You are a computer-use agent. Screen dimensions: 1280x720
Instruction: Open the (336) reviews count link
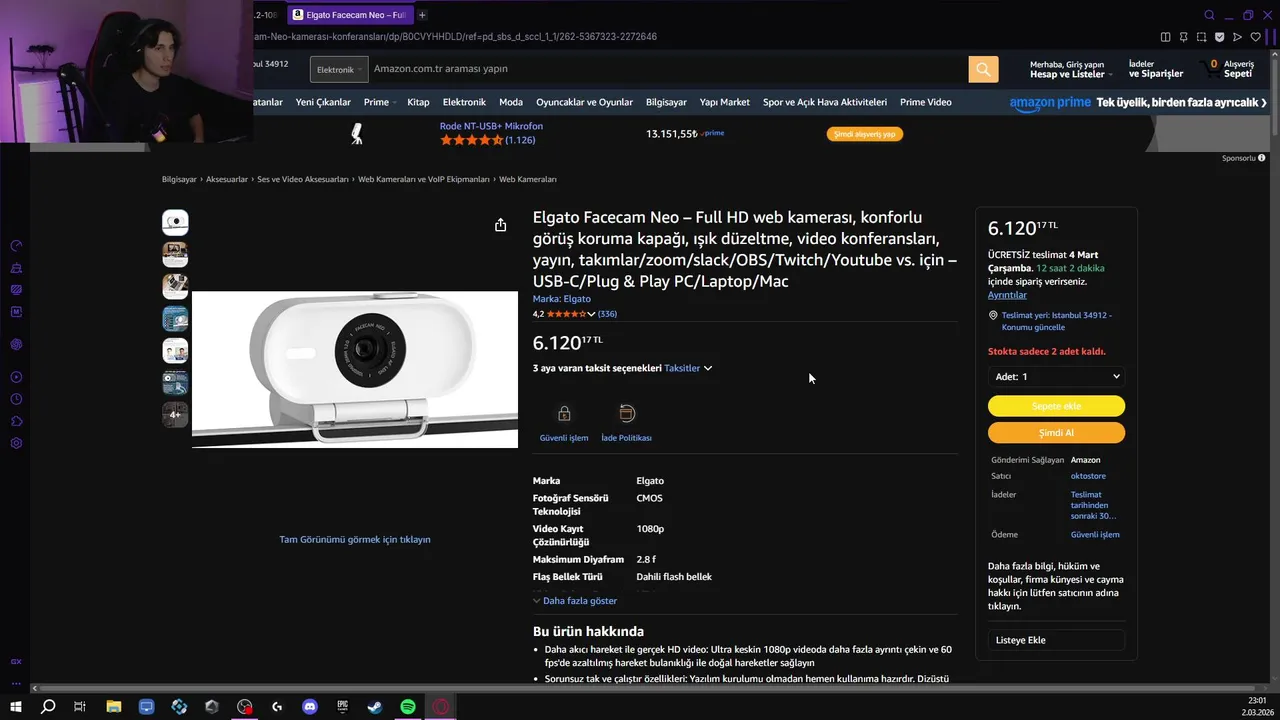point(607,314)
